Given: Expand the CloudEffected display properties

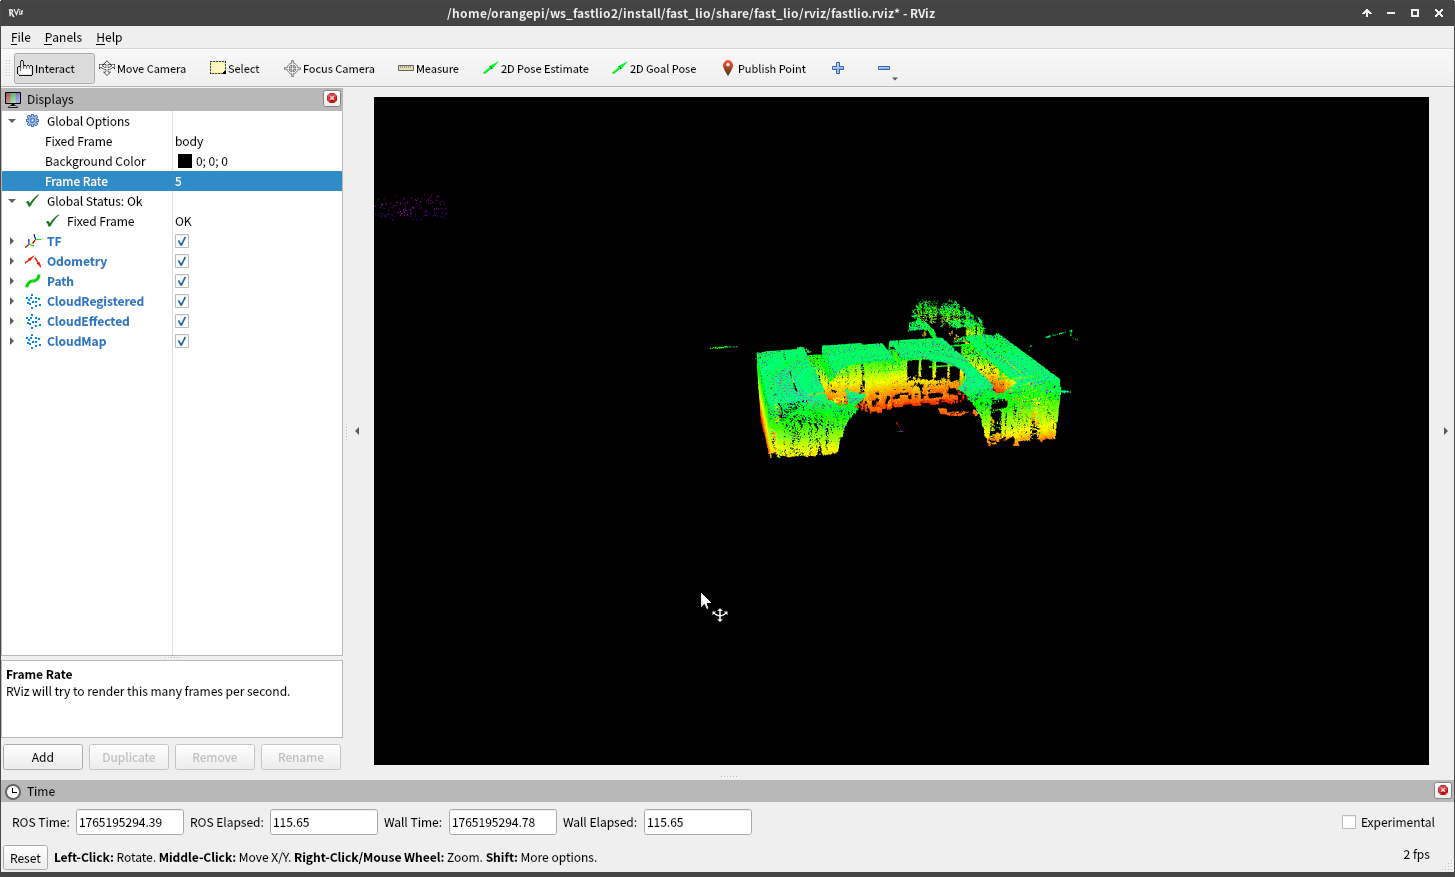Looking at the screenshot, I should click(12, 321).
